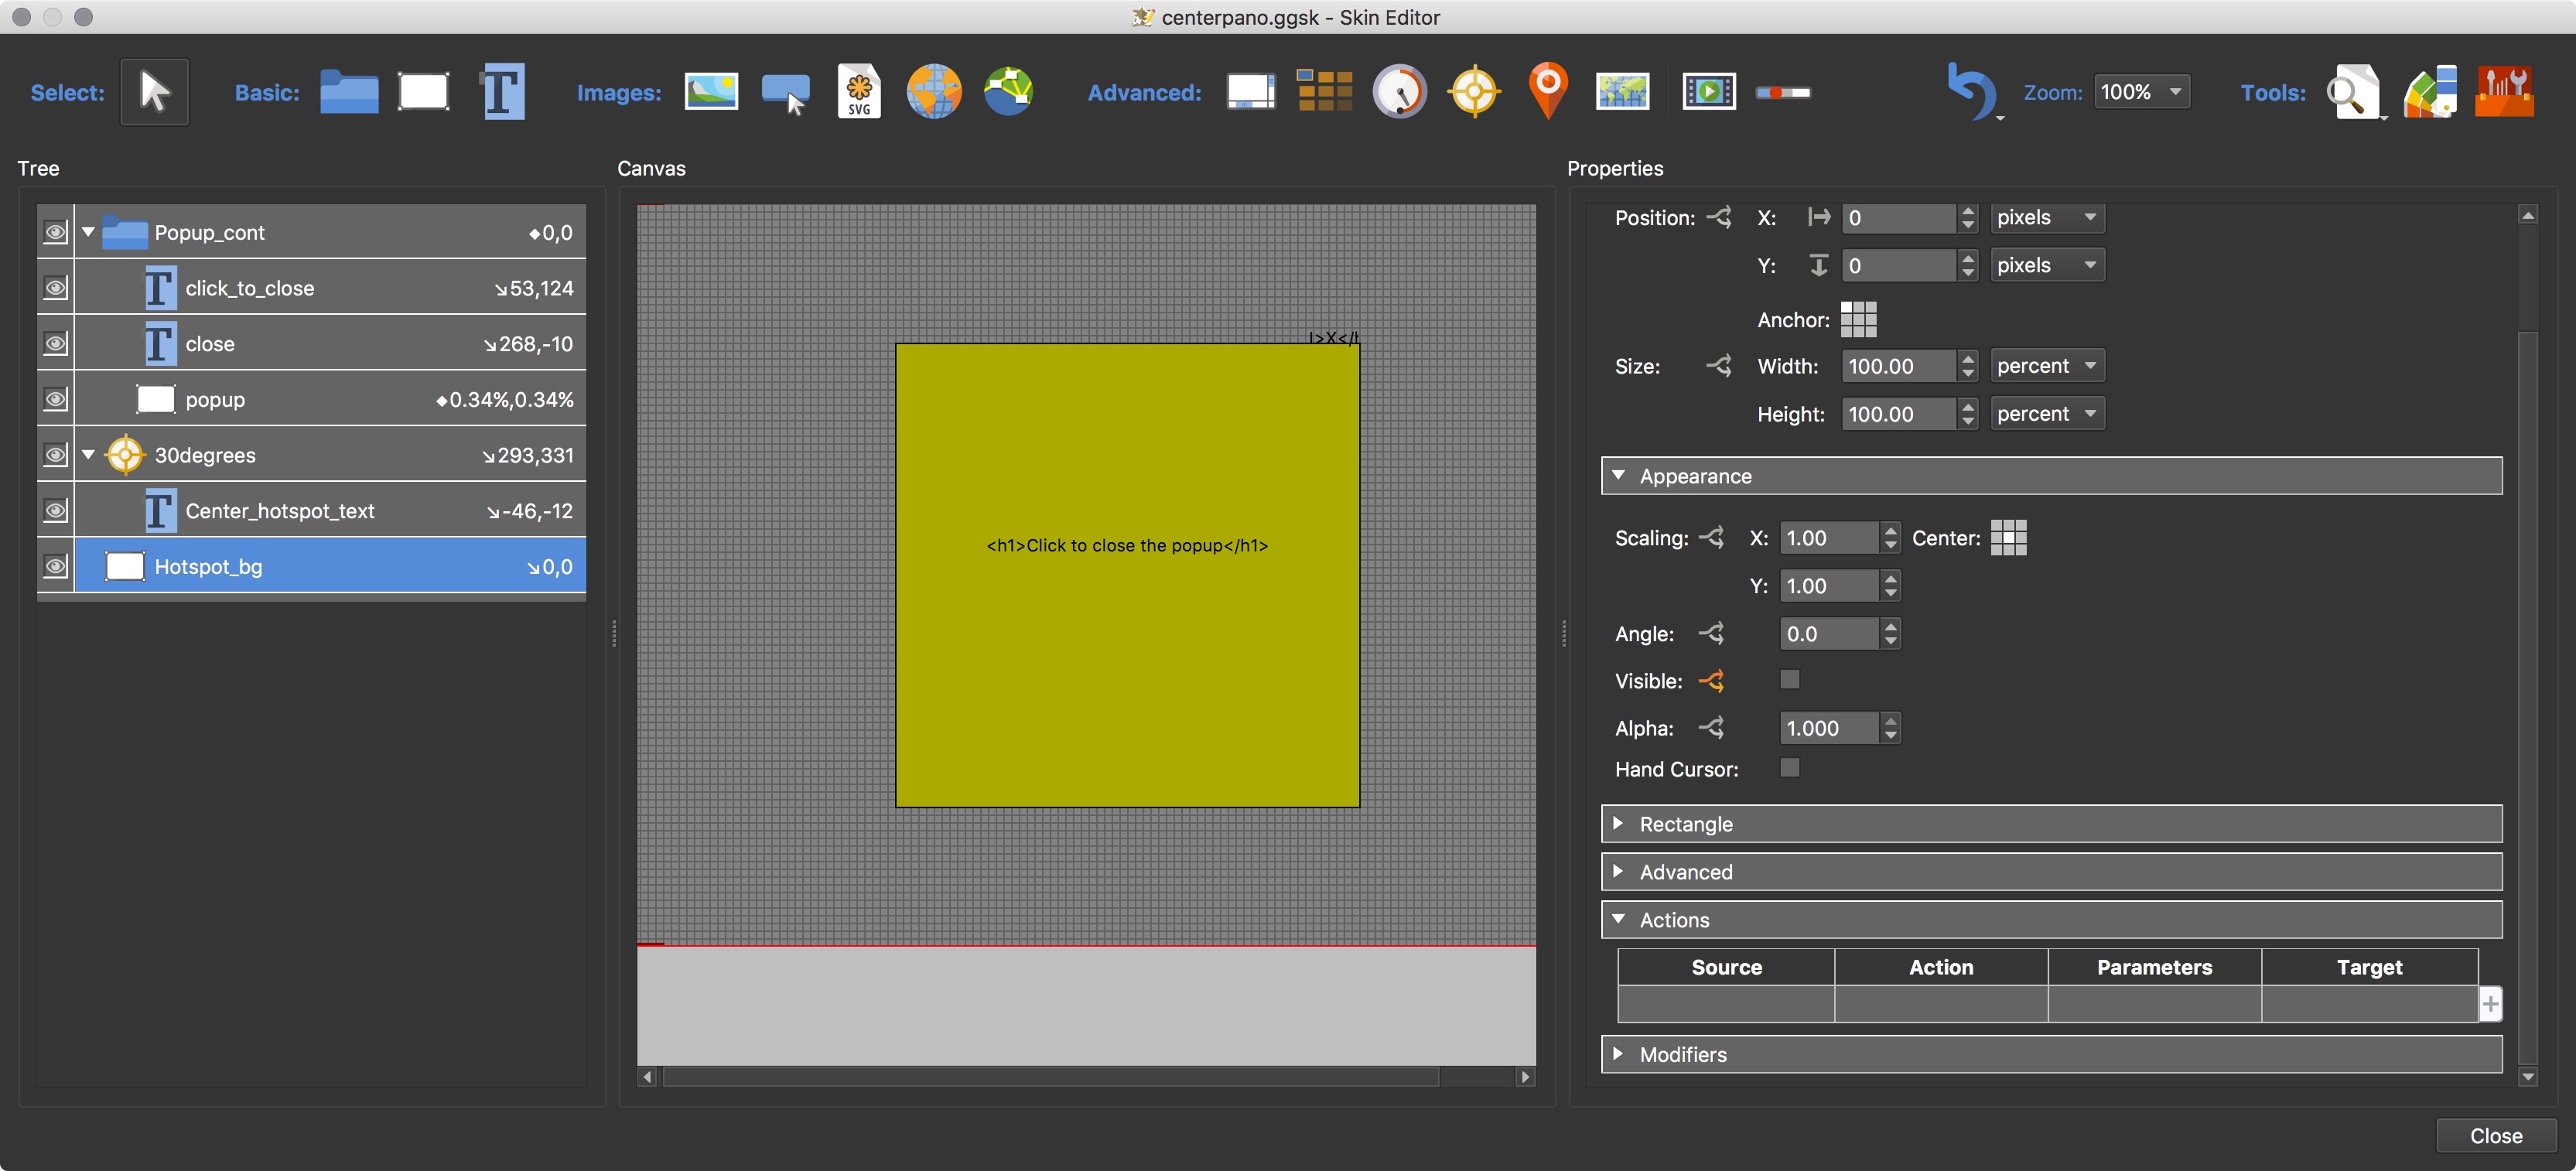
Task: Add a cloner grid element
Action: [x=1324, y=92]
